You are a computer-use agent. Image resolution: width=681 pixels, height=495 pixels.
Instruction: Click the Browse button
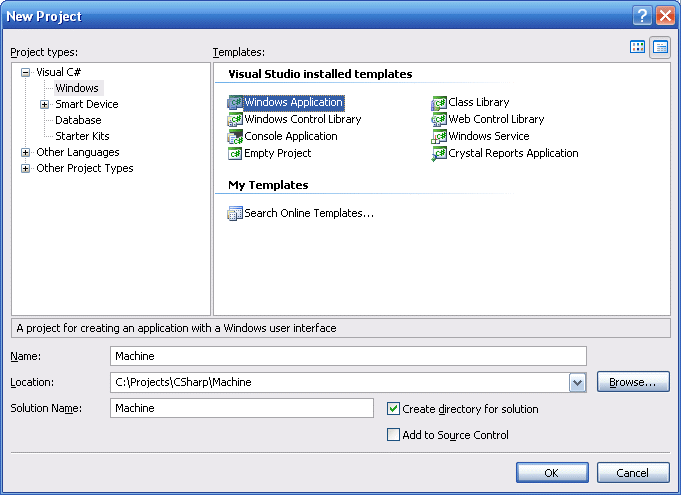(633, 382)
